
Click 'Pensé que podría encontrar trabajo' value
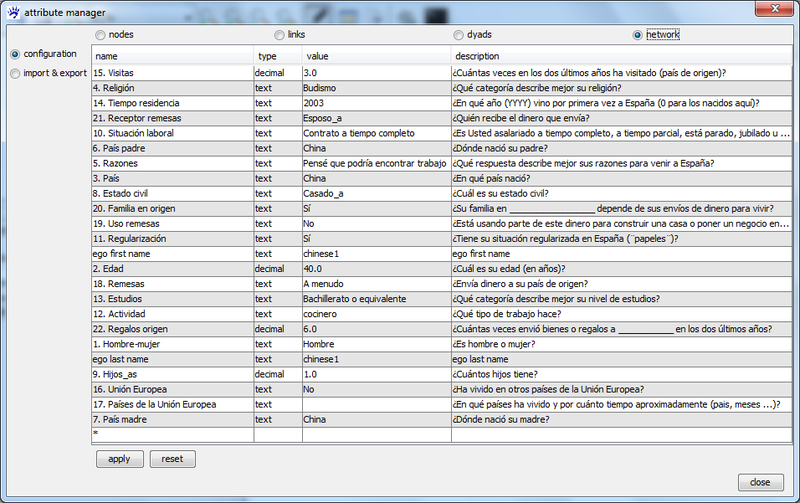(x=377, y=163)
